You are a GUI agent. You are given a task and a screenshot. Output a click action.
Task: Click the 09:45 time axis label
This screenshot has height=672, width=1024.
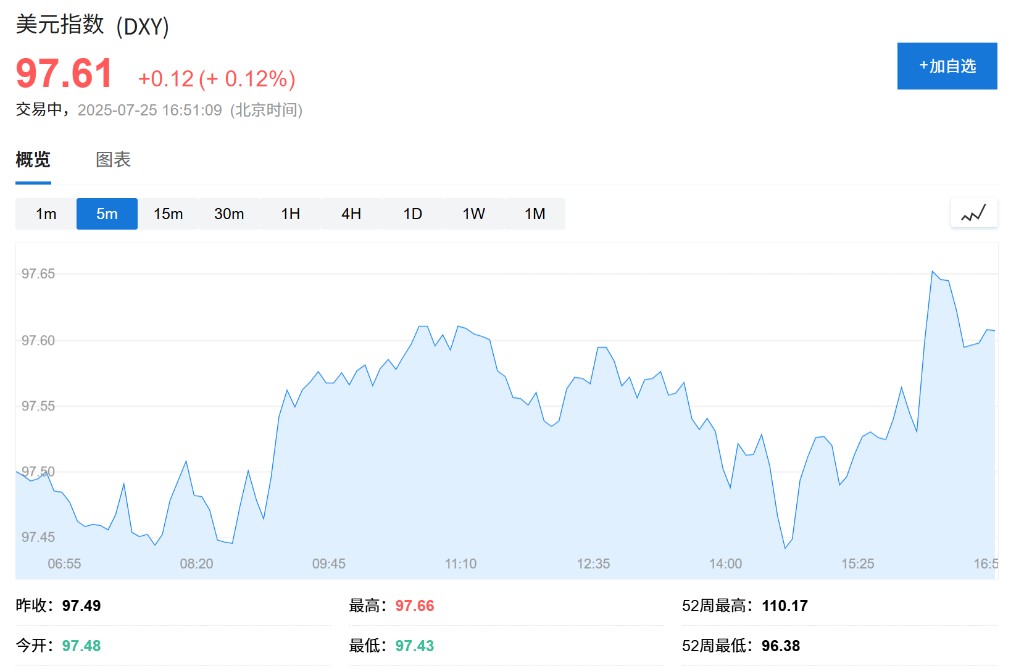coord(328,564)
